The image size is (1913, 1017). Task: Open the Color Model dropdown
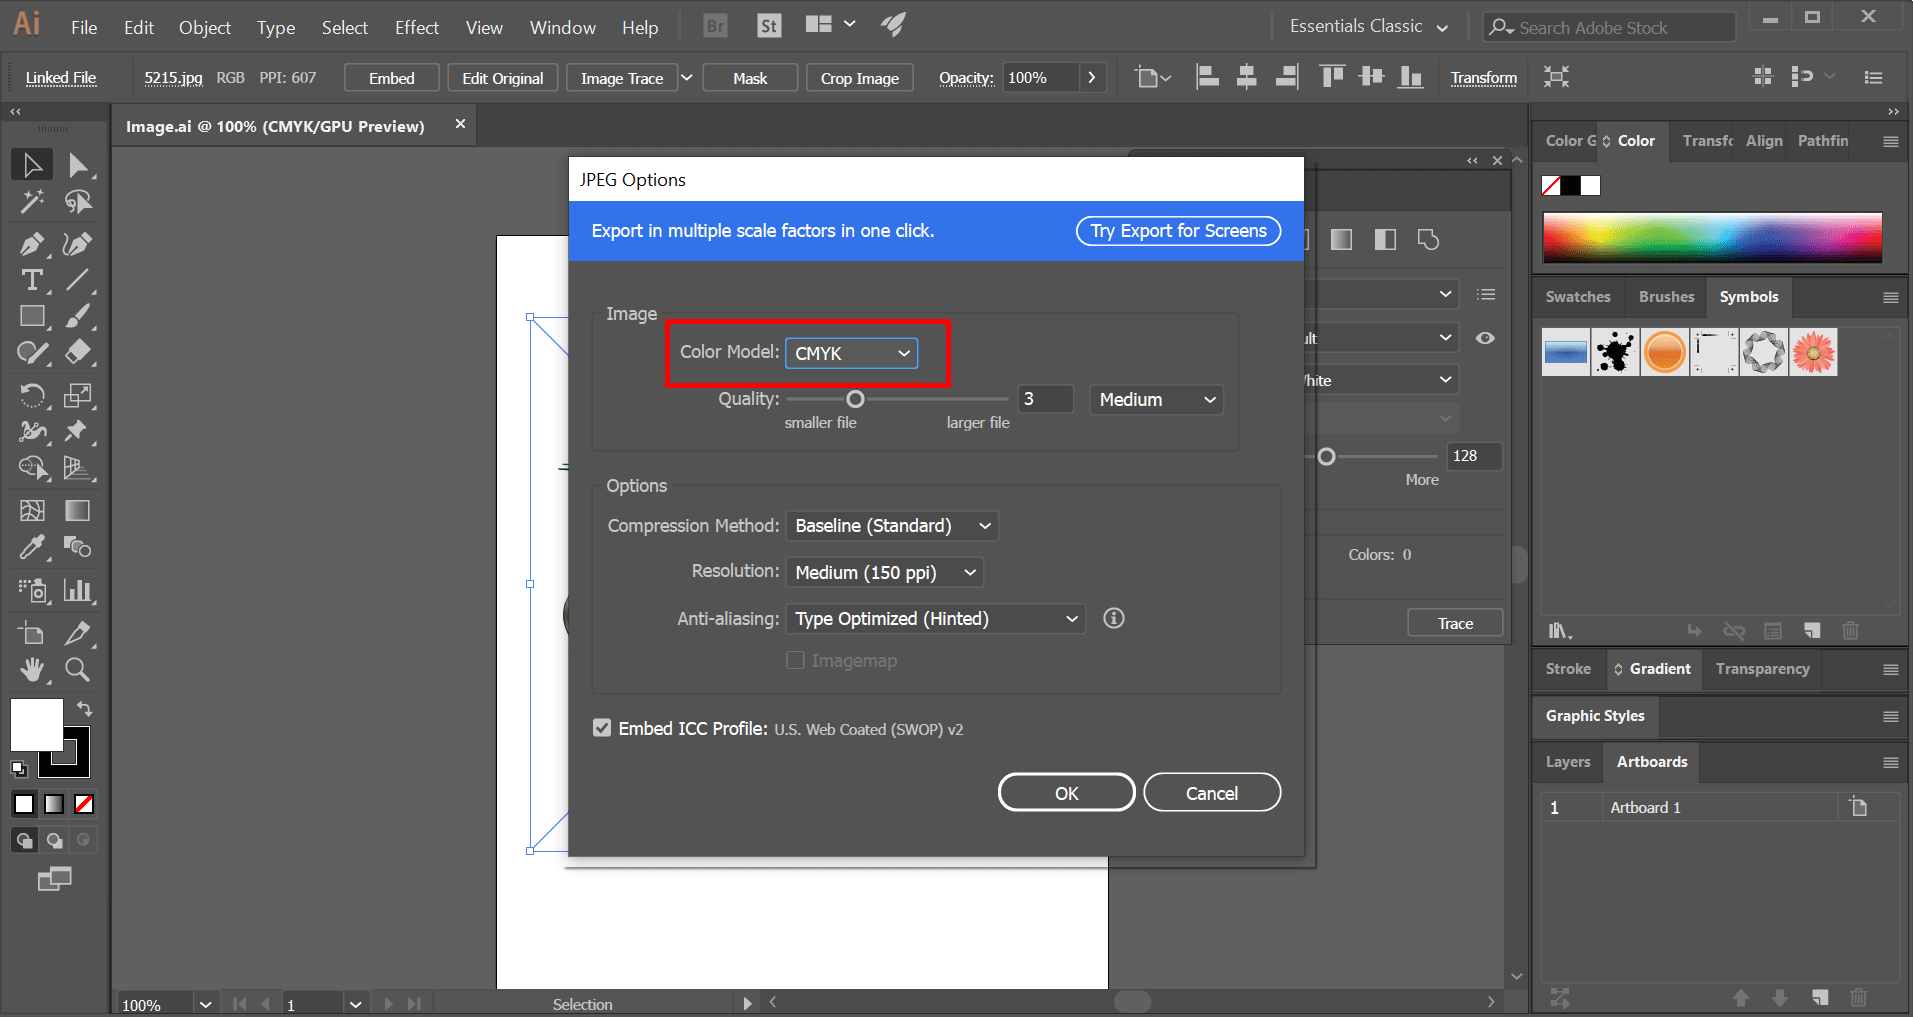tap(850, 353)
